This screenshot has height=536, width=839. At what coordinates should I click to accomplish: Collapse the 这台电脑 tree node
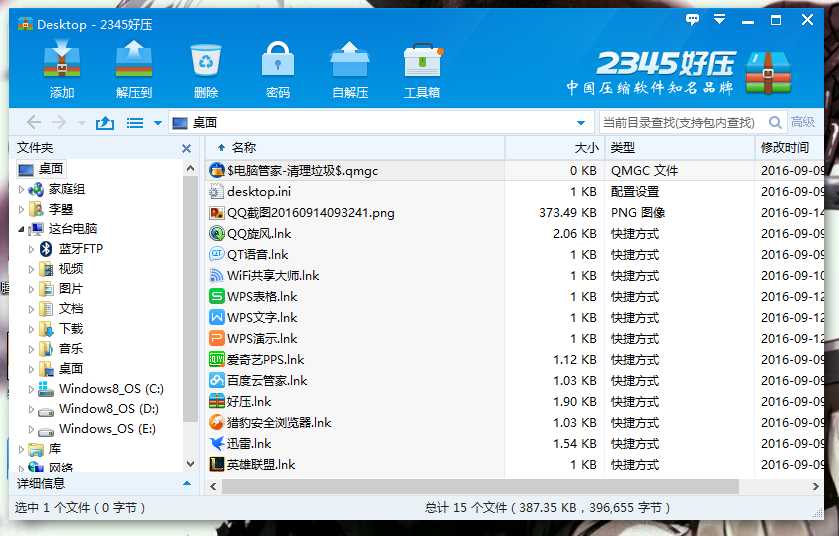pos(21,229)
